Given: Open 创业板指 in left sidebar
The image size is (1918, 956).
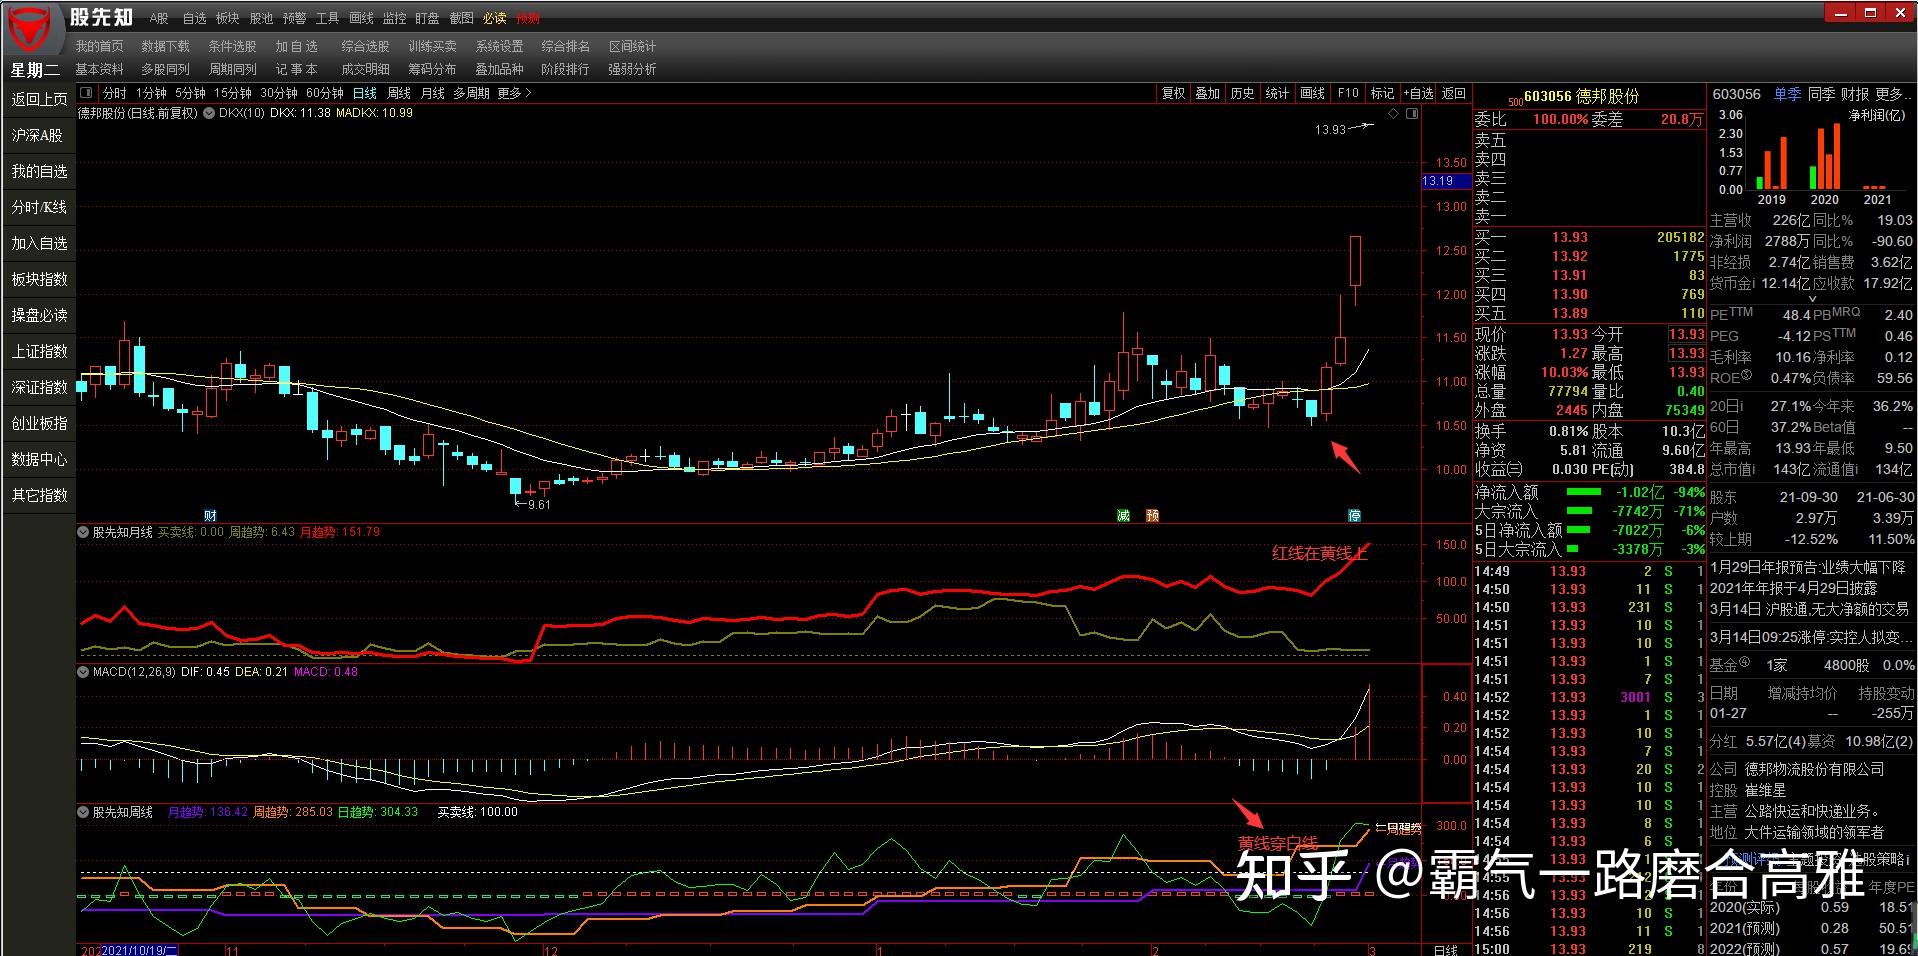Looking at the screenshot, I should [39, 423].
